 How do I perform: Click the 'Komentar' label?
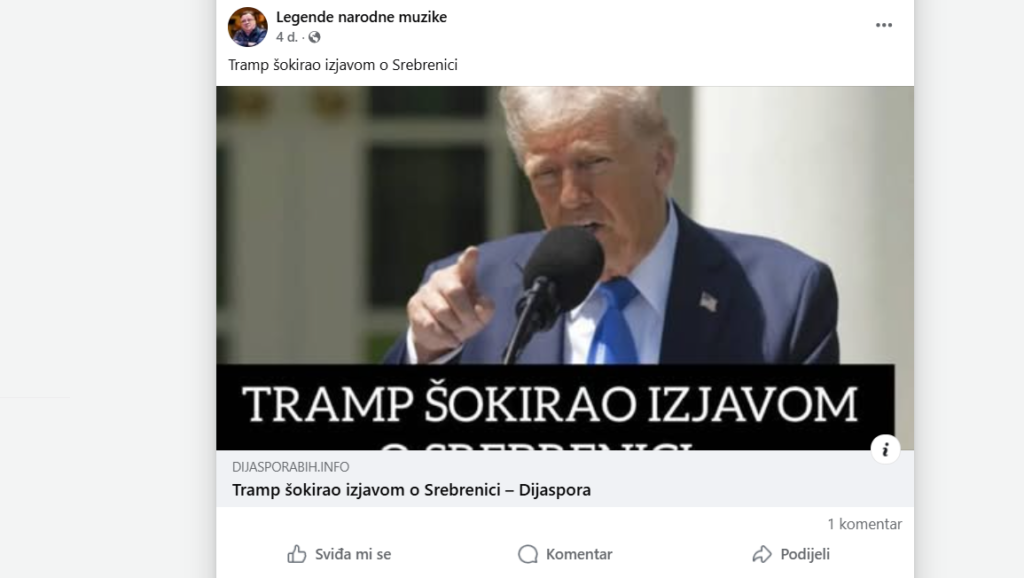click(x=579, y=554)
